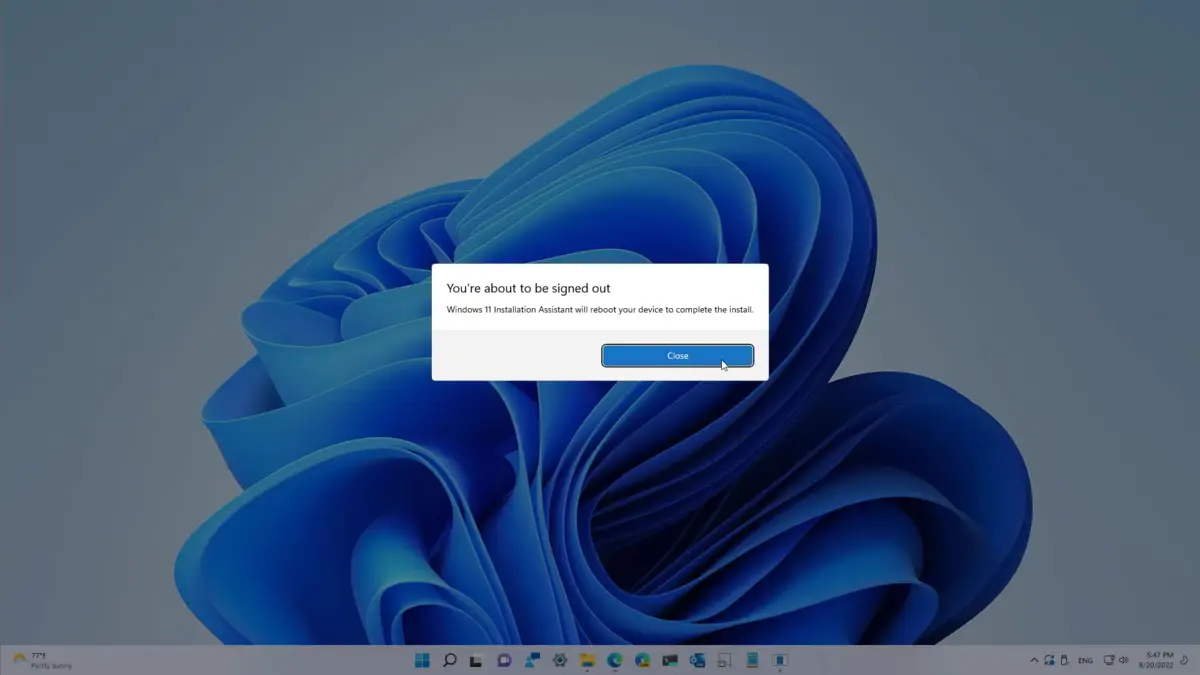Viewport: 1200px width, 675px height.
Task: Open File Explorer from taskbar
Action: coord(588,660)
